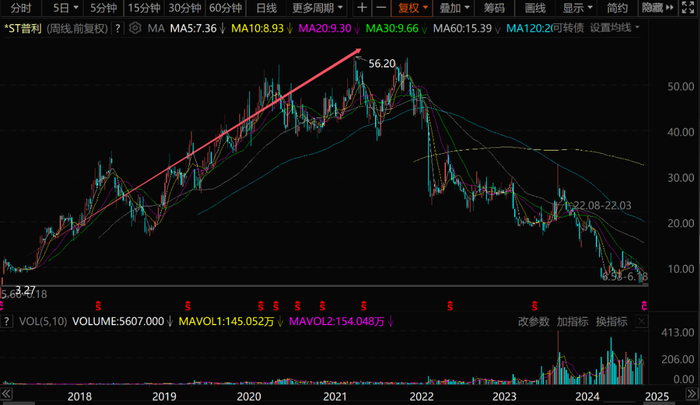Image resolution: width=700 pixels, height=405 pixels.
Task: Click the VOLUME:5607.000 value
Action: [118, 321]
